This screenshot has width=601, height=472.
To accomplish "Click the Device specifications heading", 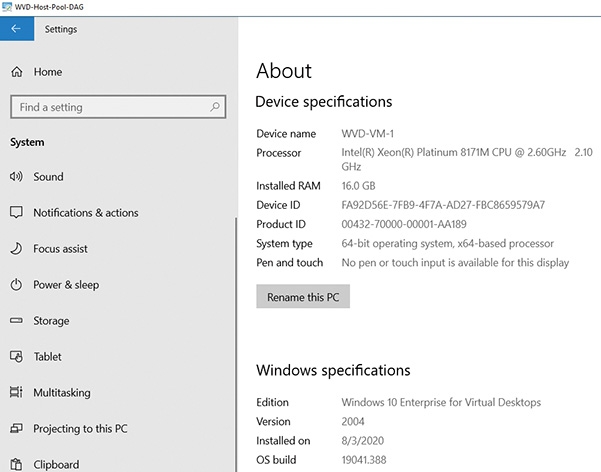I will [323, 102].
